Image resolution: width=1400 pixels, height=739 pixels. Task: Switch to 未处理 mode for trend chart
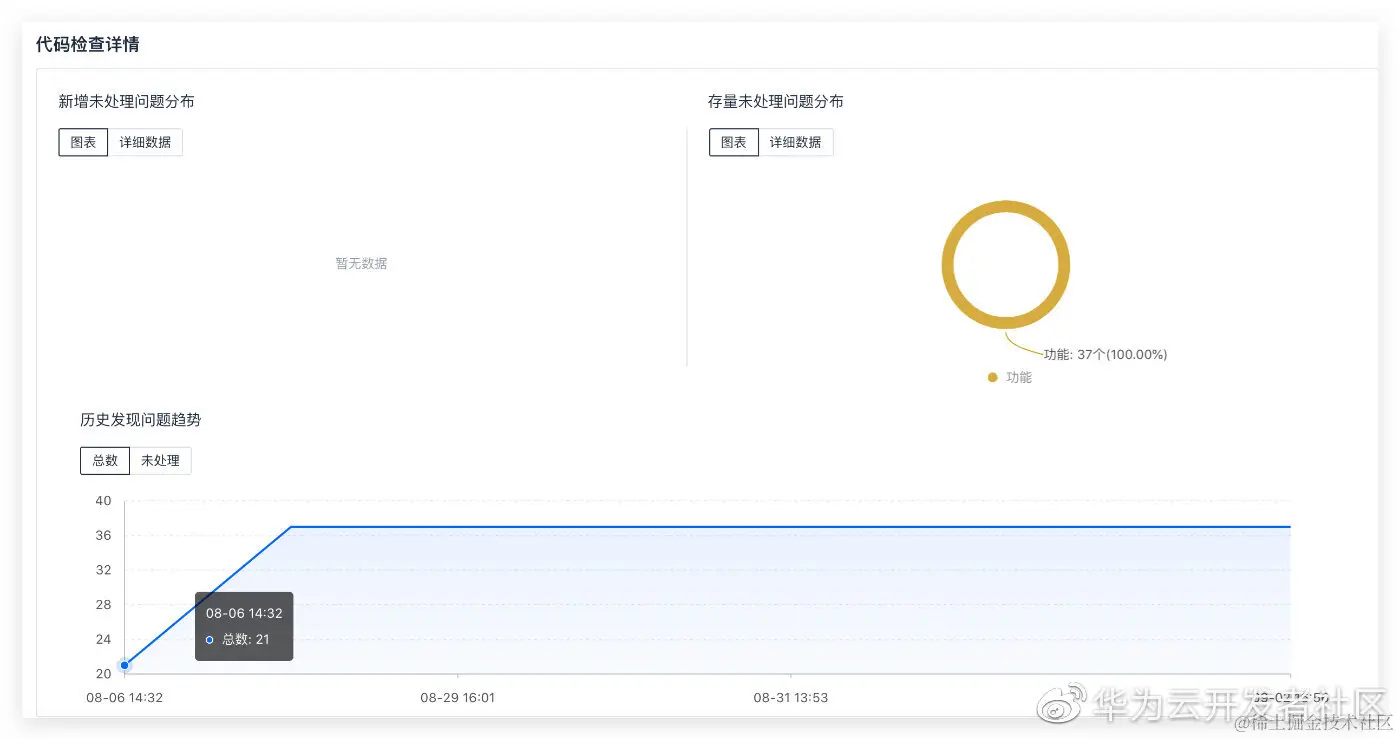[x=161, y=460]
